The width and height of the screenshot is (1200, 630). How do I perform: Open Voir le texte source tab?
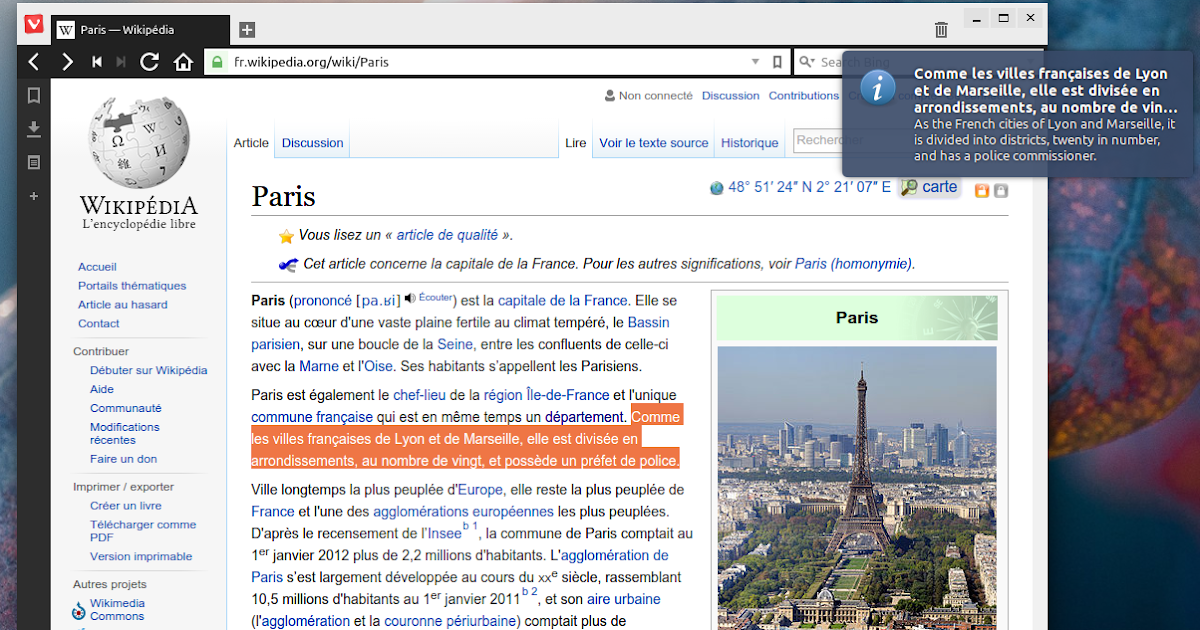[x=654, y=143]
